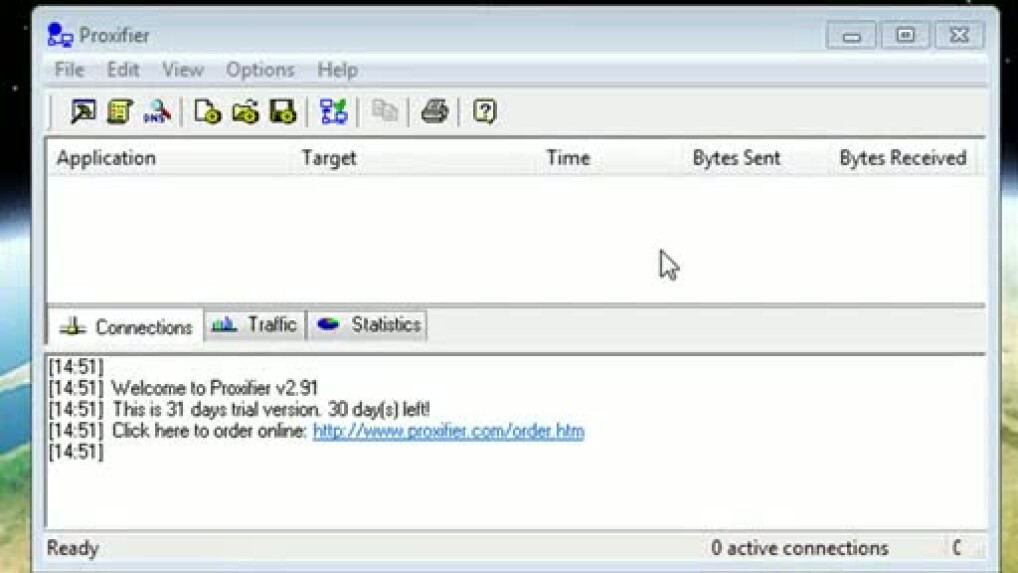This screenshot has height=573, width=1018.
Task: Open DNS name resolution settings icon
Action: pos(157,111)
